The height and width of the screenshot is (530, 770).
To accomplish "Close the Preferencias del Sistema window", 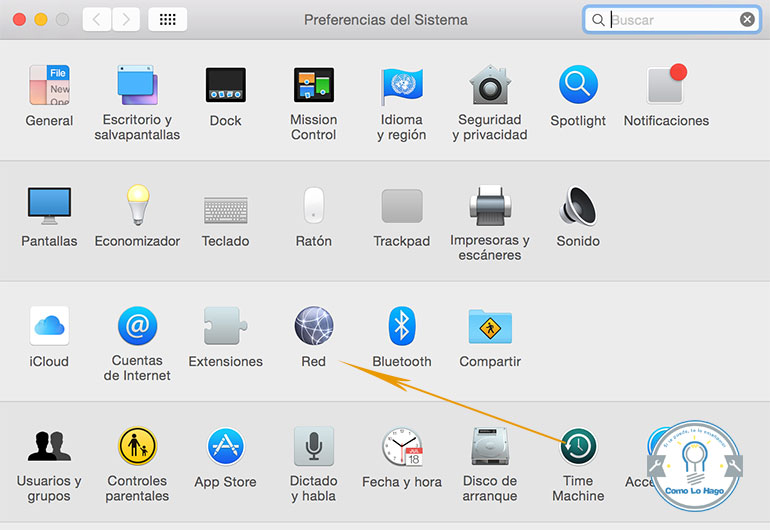I will (x=19, y=20).
